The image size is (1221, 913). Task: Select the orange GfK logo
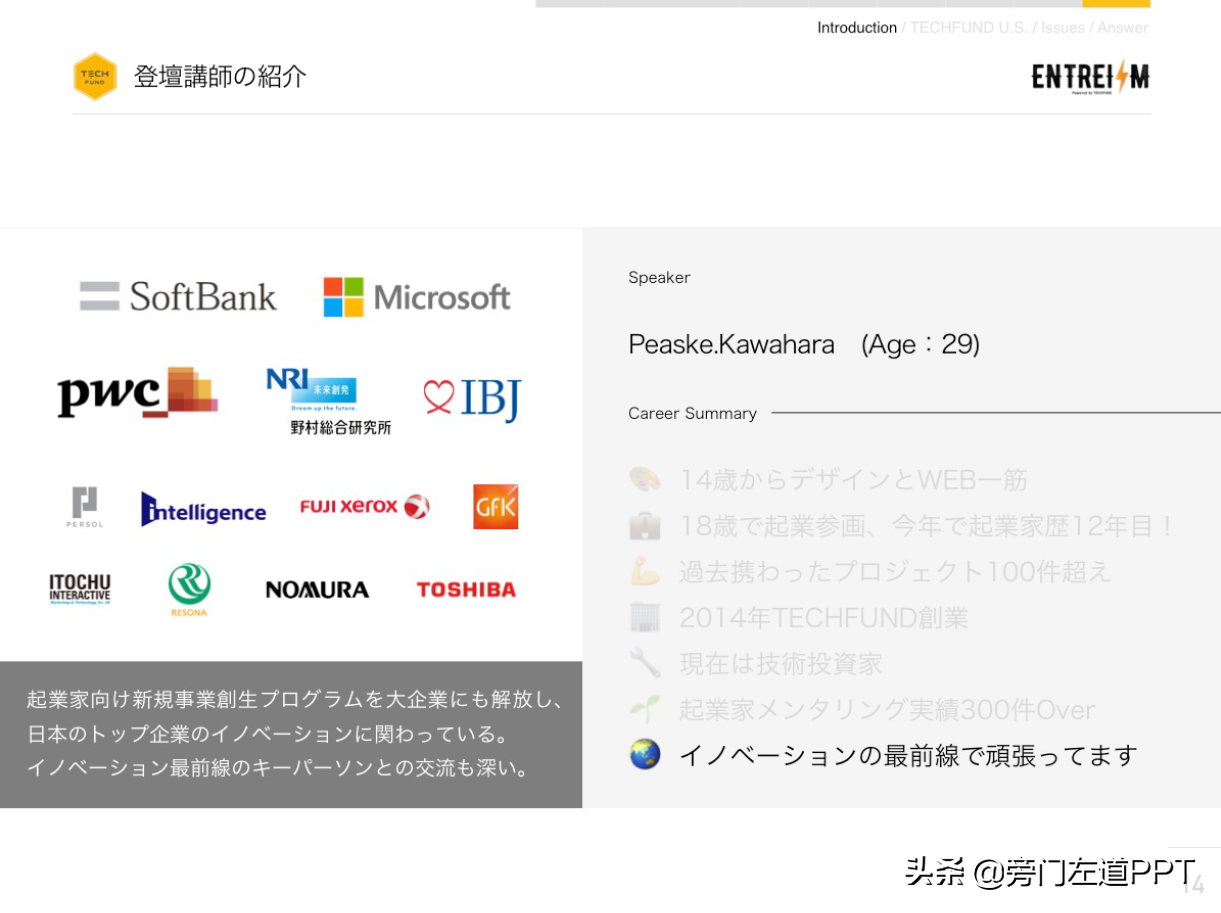coord(495,507)
